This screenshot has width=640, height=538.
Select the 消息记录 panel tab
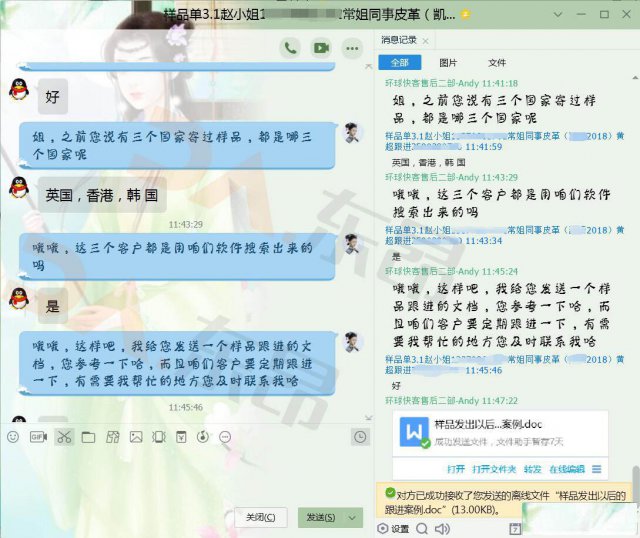[399, 40]
